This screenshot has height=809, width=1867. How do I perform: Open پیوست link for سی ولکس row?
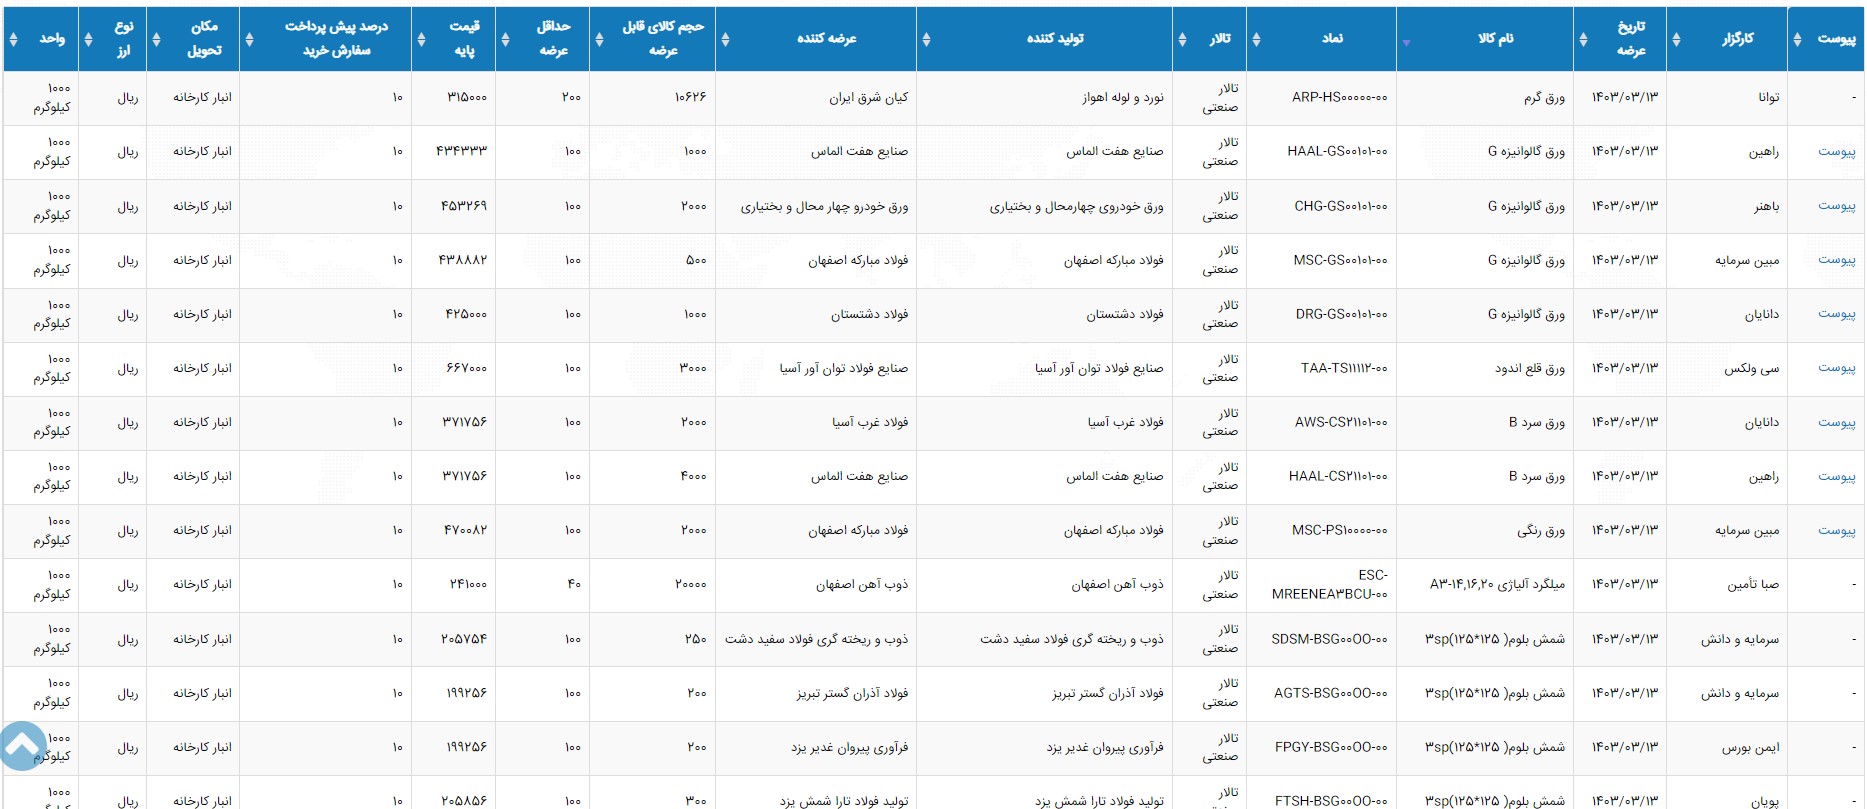(1836, 368)
